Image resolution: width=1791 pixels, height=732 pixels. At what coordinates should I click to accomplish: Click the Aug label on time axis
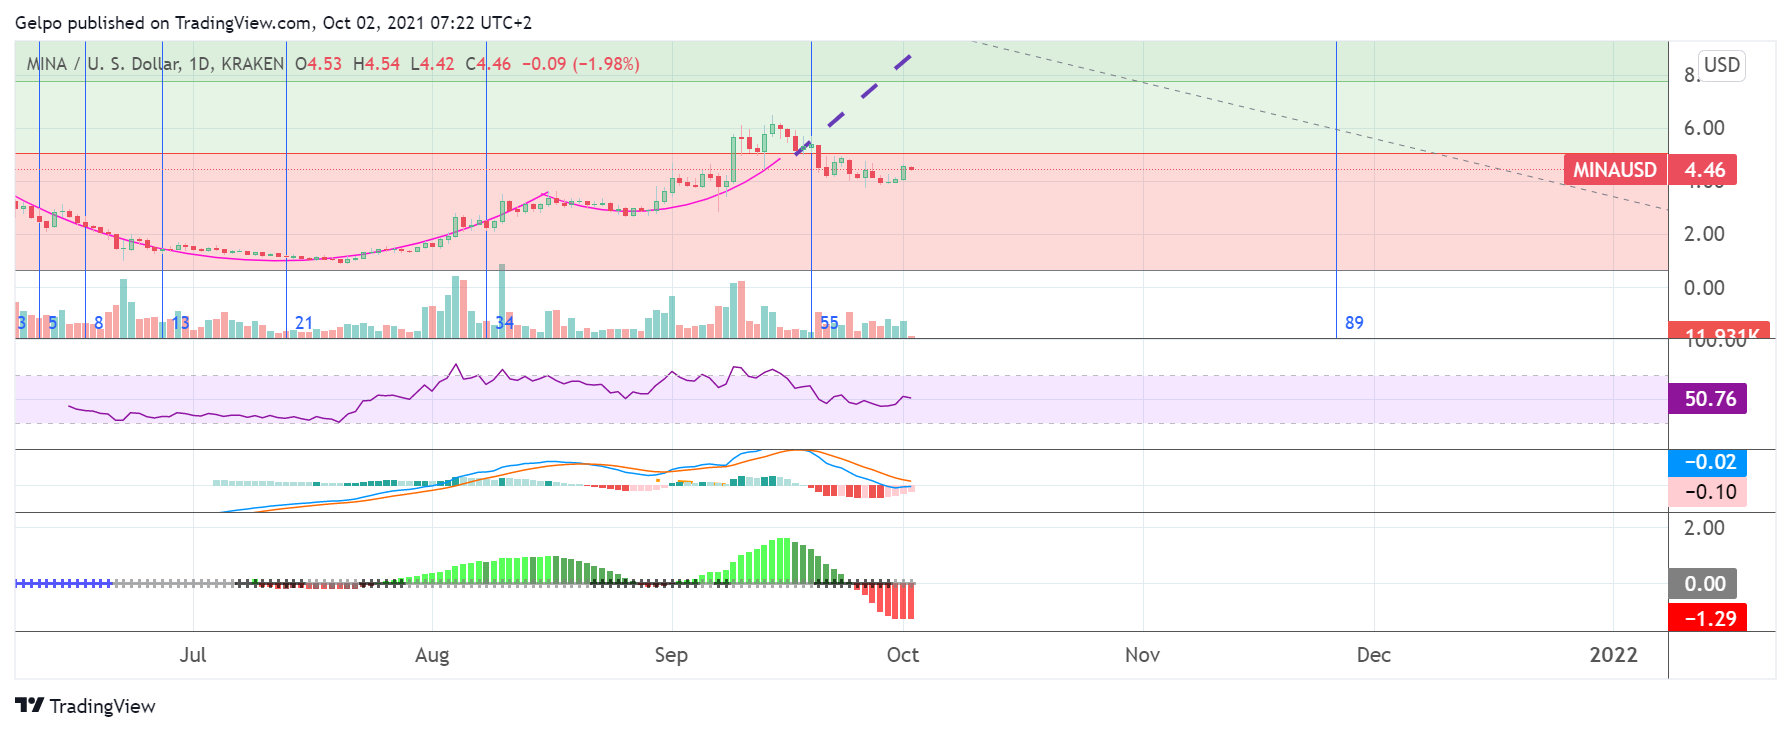(432, 655)
